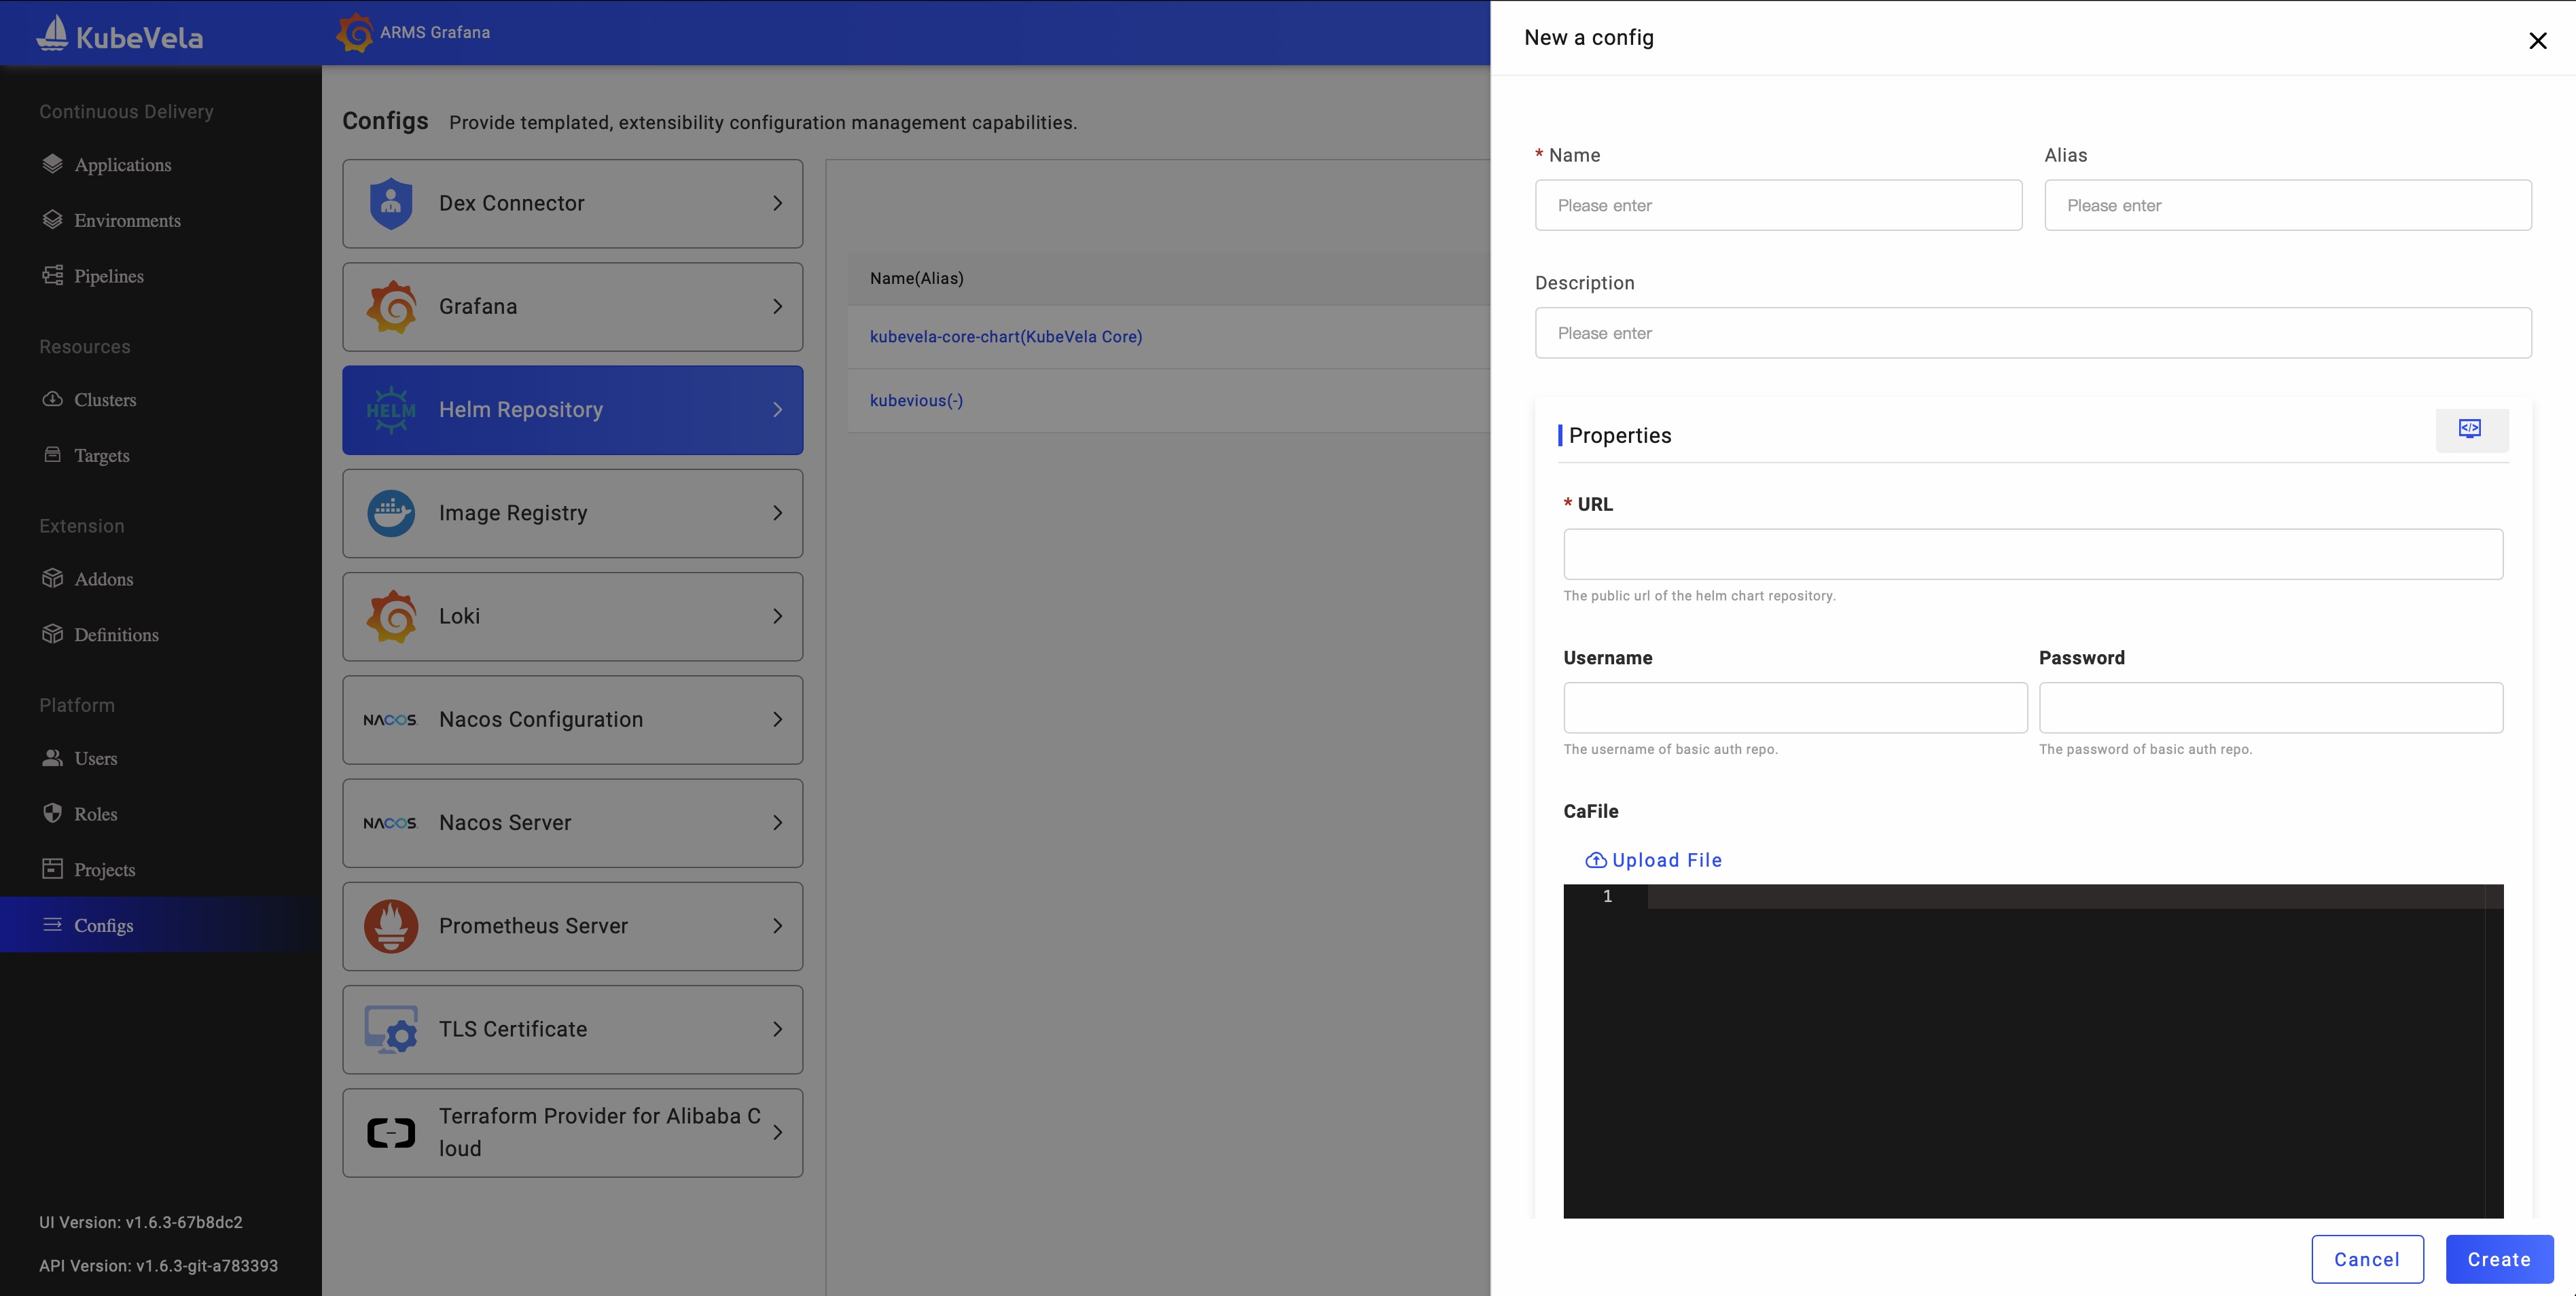Click the Dex Connector shield icon

point(391,203)
